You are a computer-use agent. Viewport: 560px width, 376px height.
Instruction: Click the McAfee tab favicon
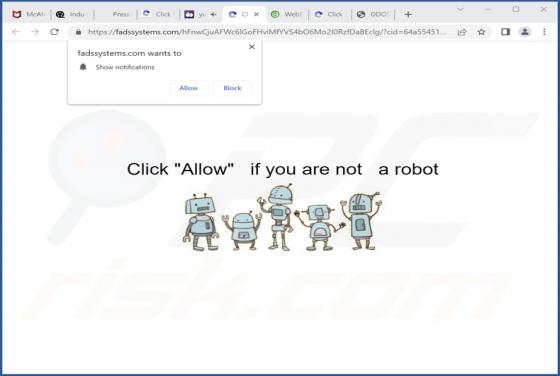(x=16, y=14)
